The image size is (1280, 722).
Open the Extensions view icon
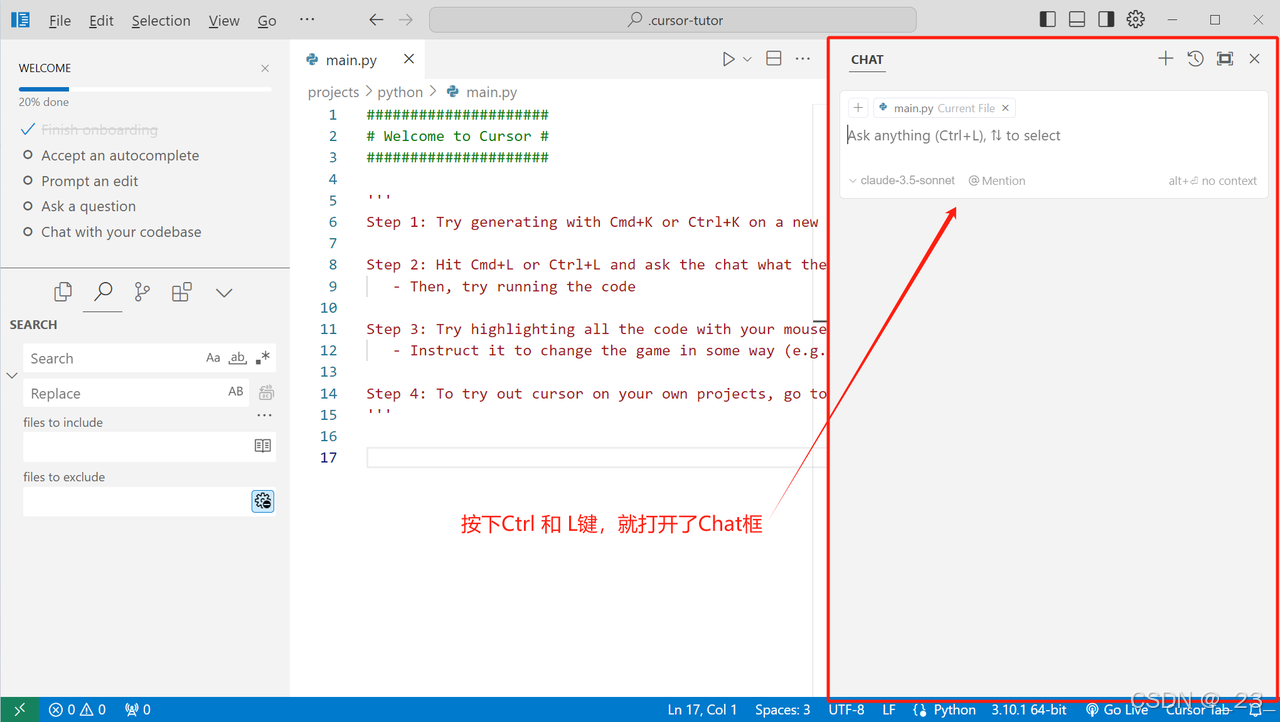click(x=181, y=292)
